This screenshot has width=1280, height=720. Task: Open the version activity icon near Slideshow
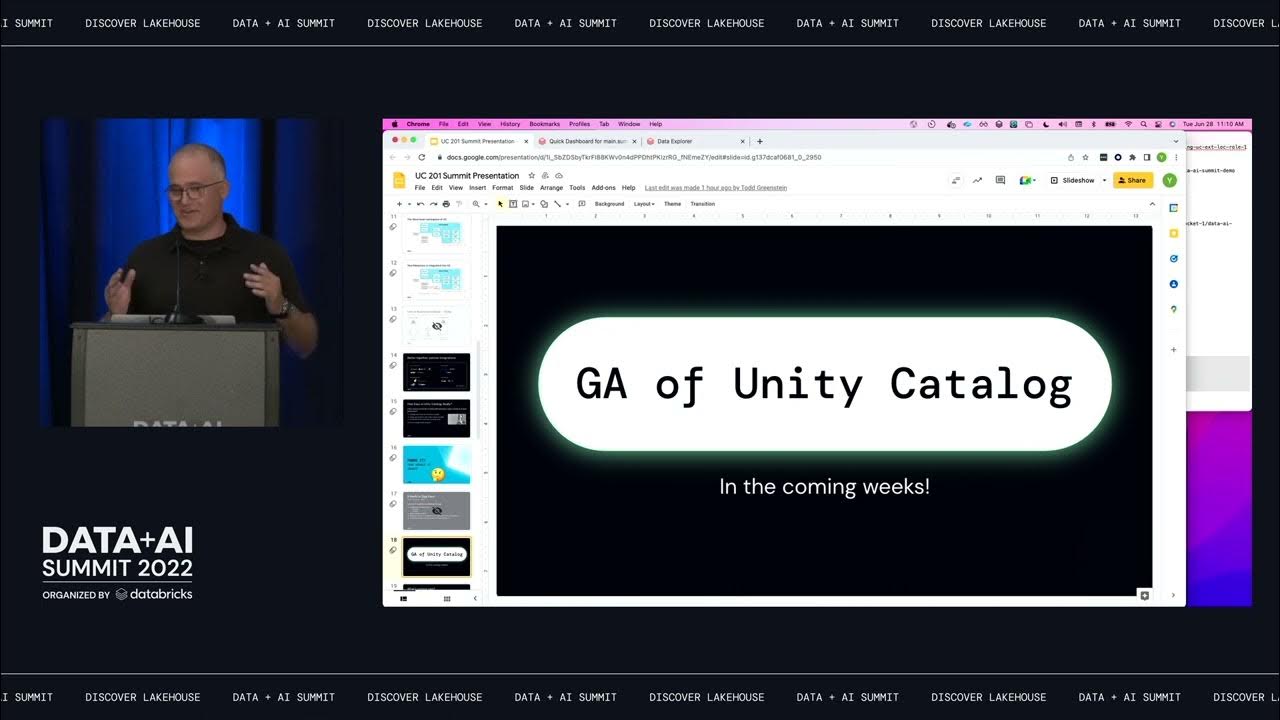(x=956, y=181)
